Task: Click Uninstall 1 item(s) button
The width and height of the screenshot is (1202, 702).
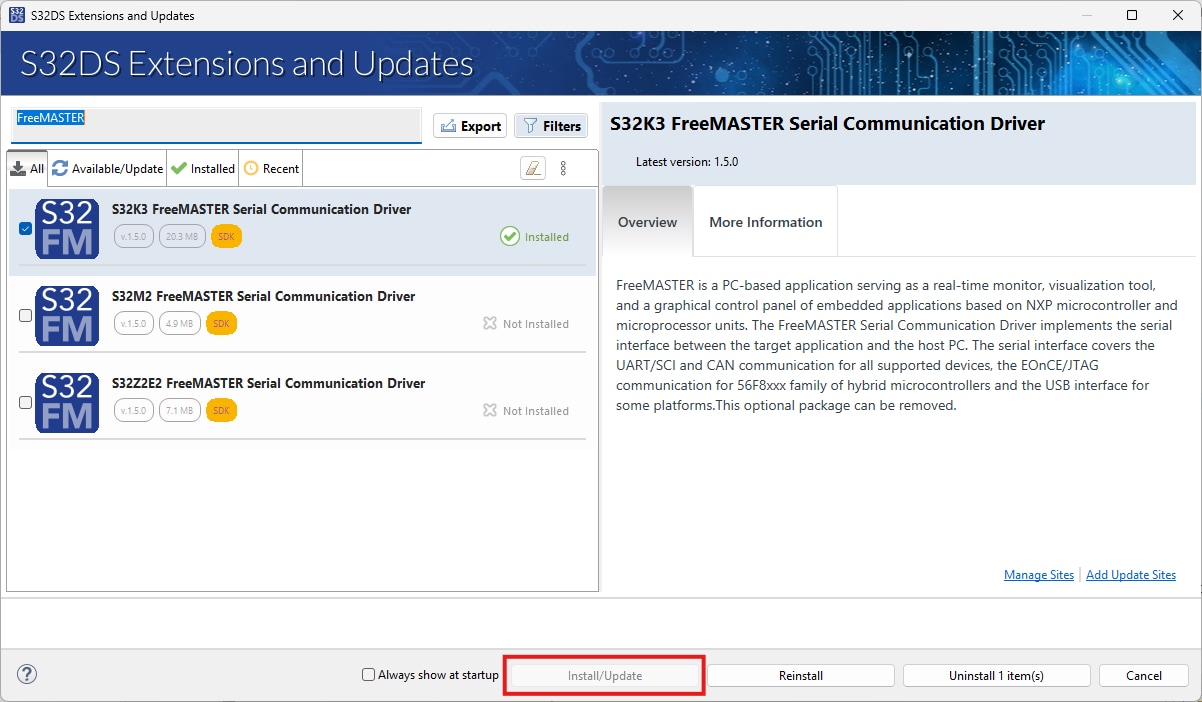Action: click(996, 676)
